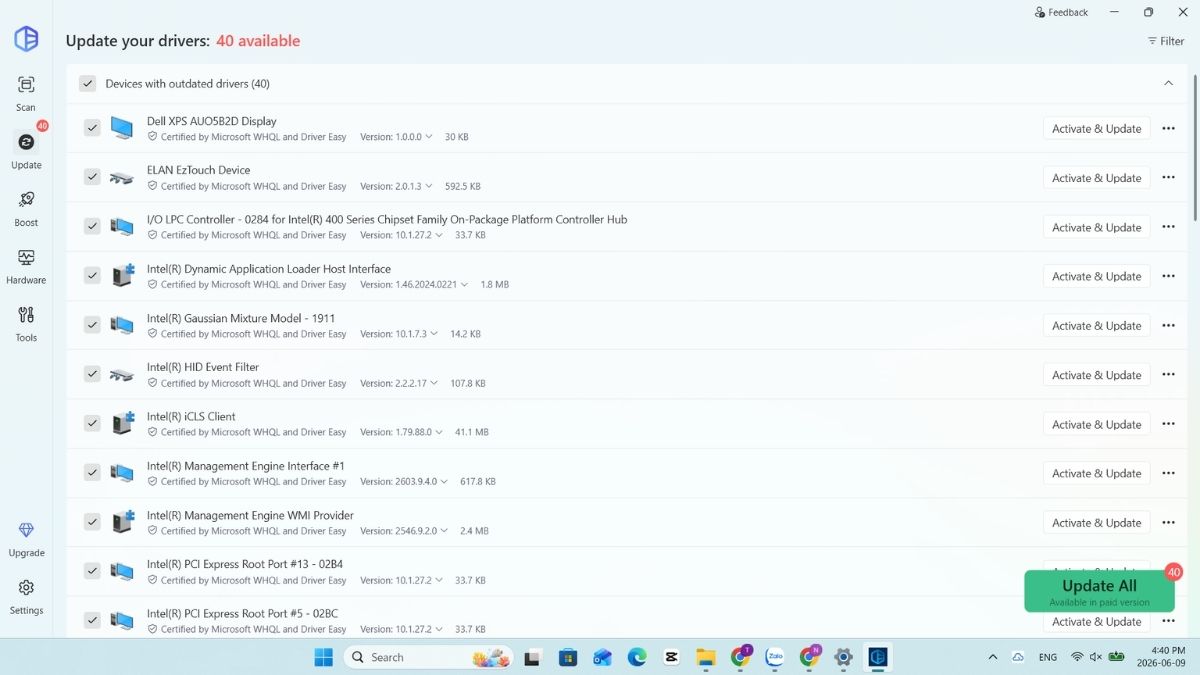
Task: Click the ENG language indicator
Action: click(x=1048, y=657)
